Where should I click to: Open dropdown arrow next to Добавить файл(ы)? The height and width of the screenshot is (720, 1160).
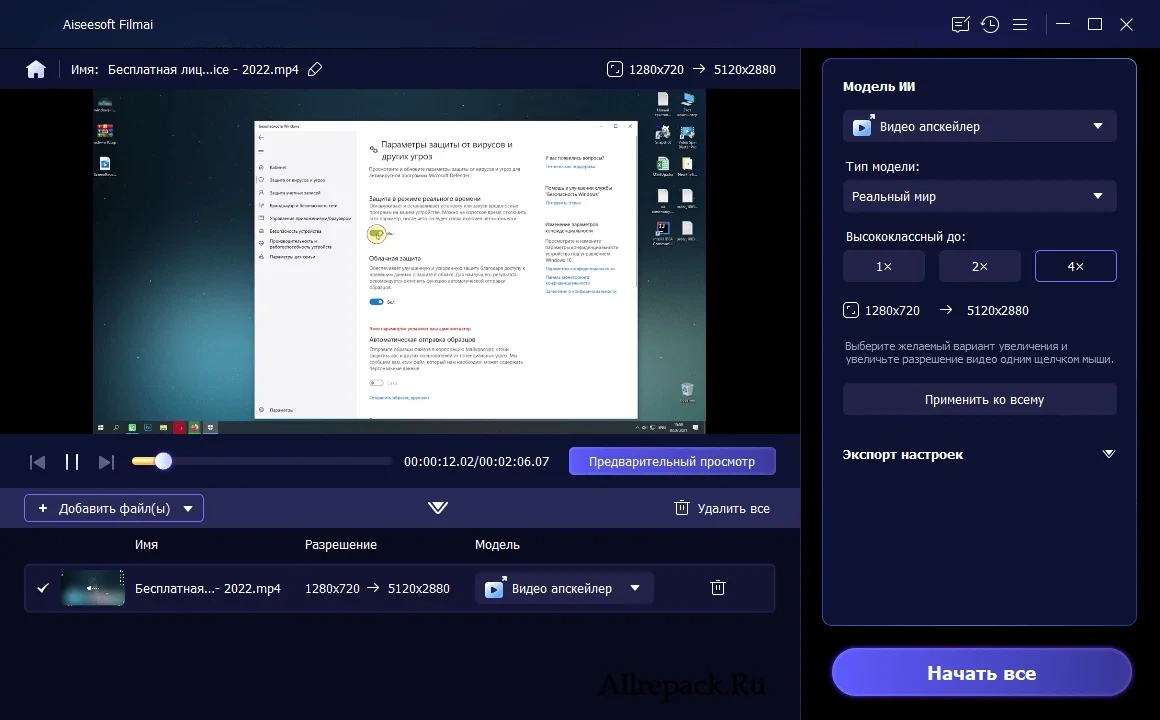tap(188, 508)
